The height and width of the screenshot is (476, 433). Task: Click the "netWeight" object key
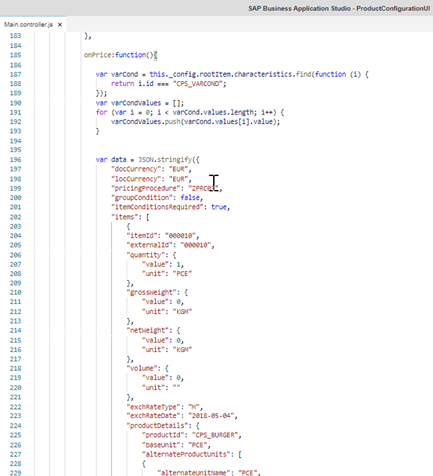pos(149,330)
